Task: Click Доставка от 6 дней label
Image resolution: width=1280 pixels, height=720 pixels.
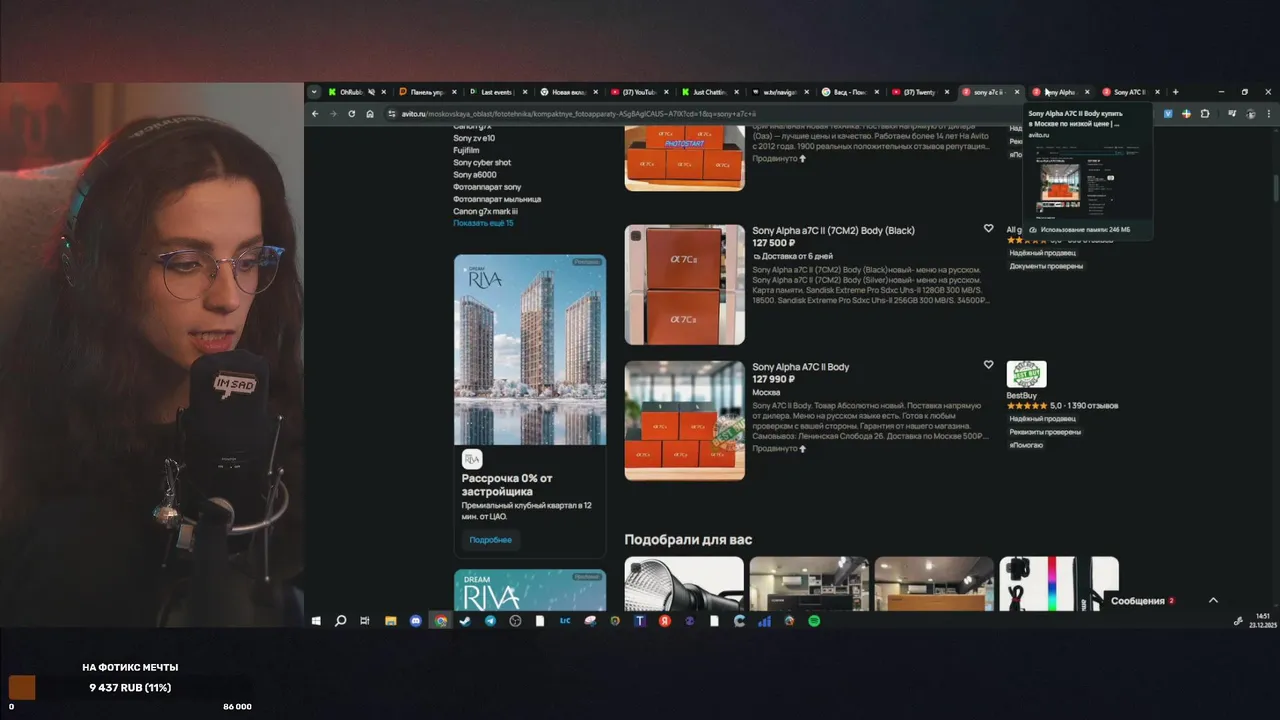Action: tap(792, 256)
